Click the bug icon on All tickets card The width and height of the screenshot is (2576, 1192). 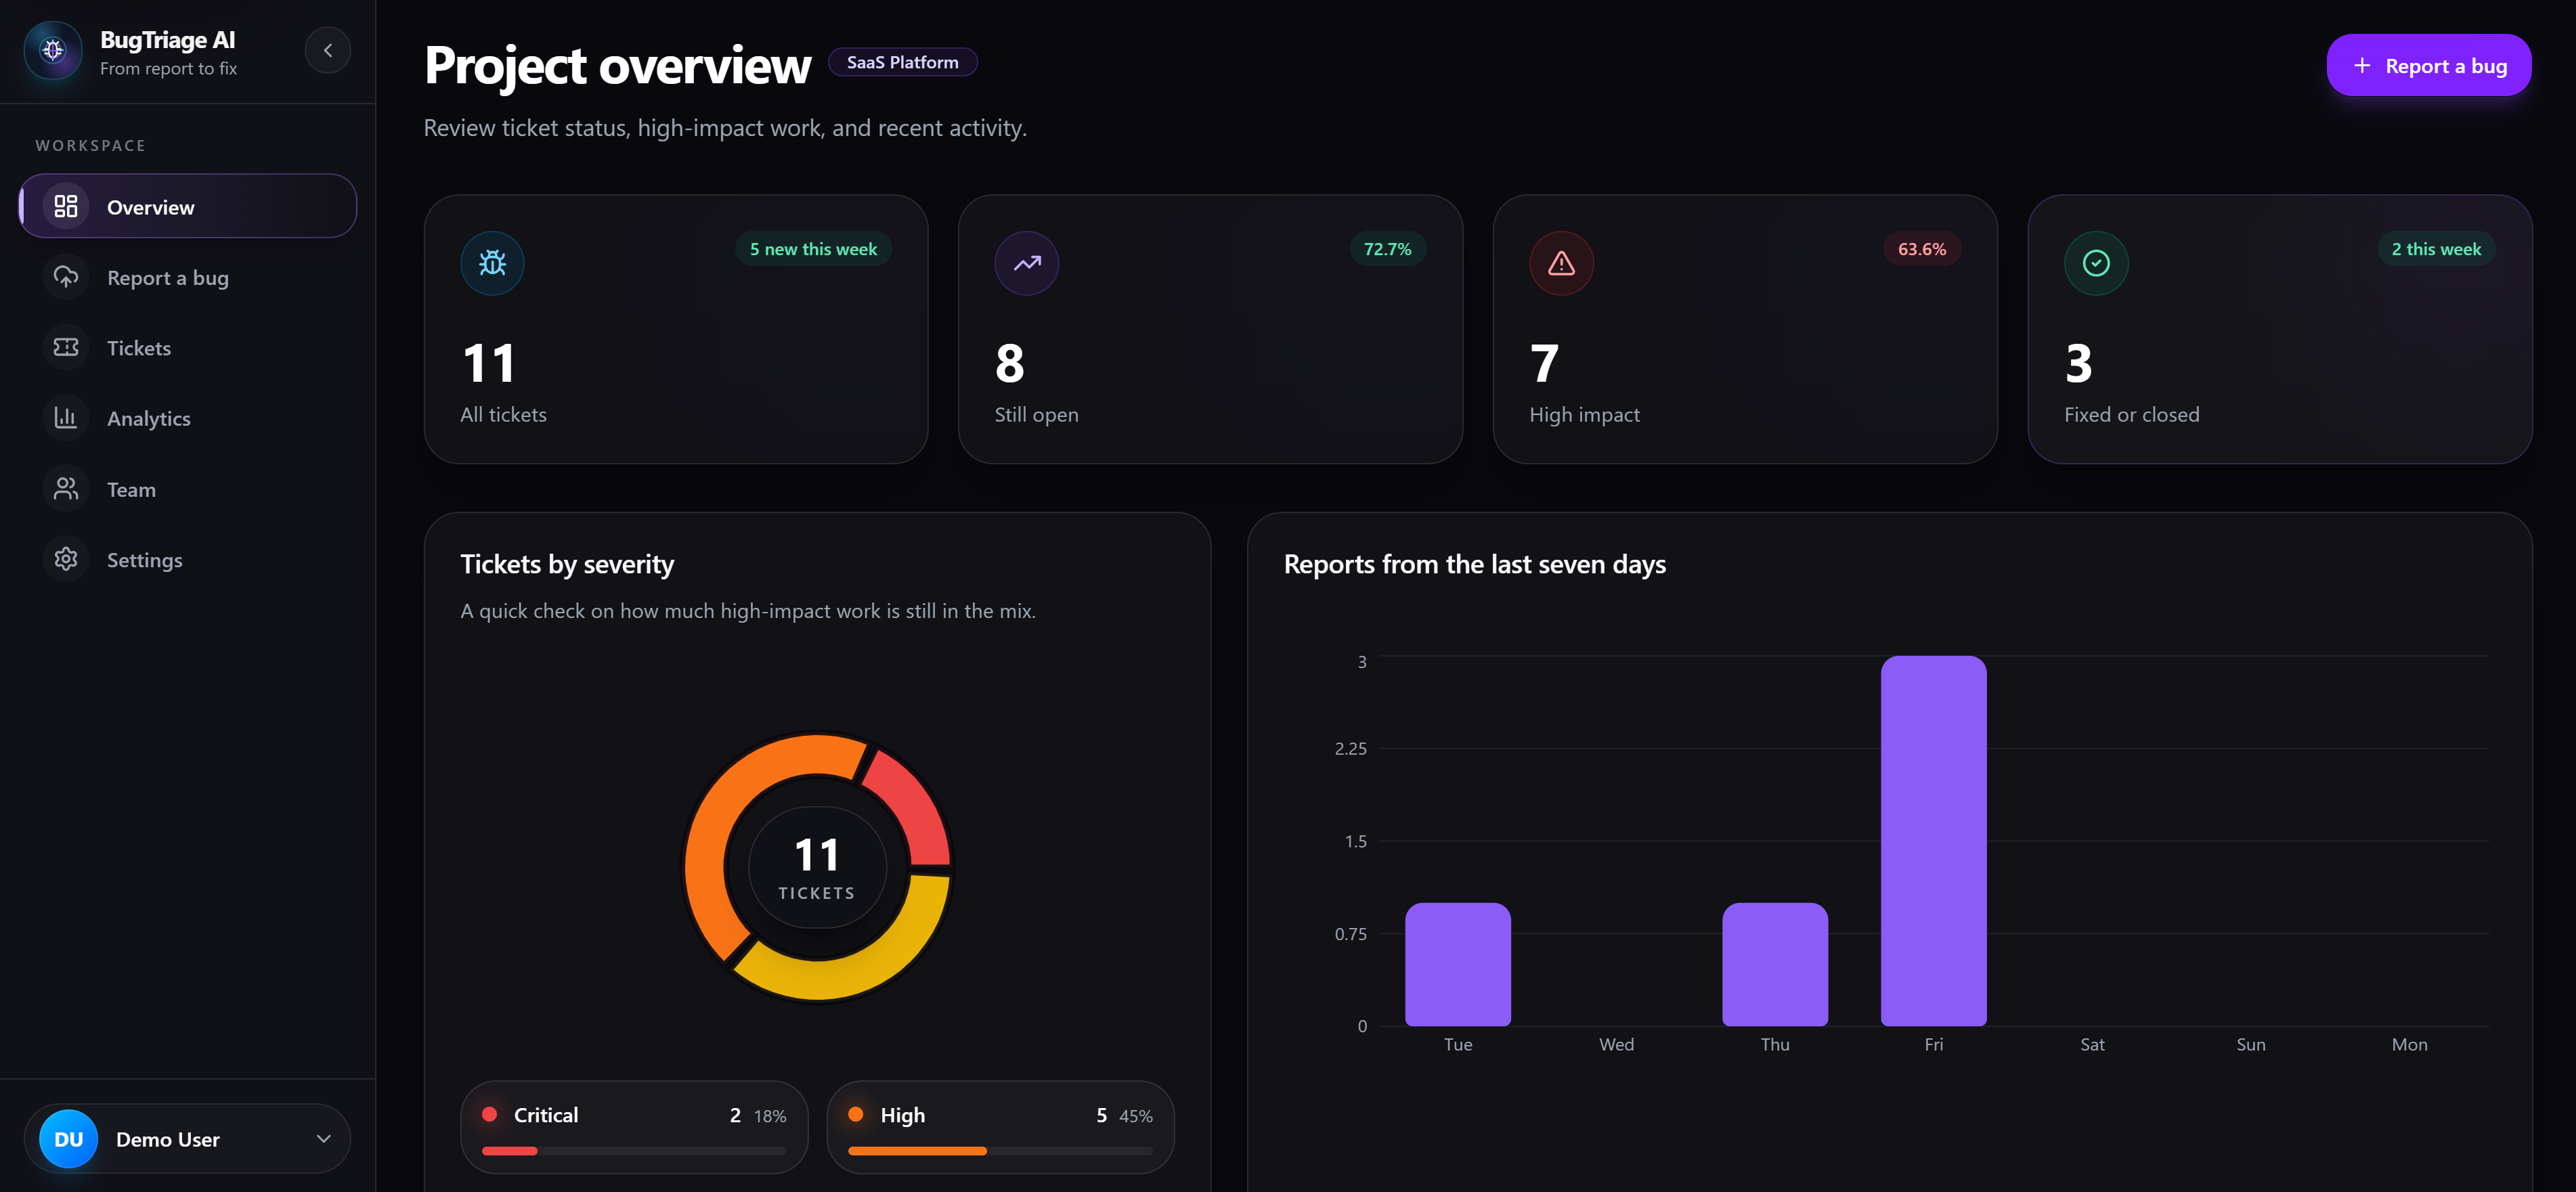(x=492, y=263)
